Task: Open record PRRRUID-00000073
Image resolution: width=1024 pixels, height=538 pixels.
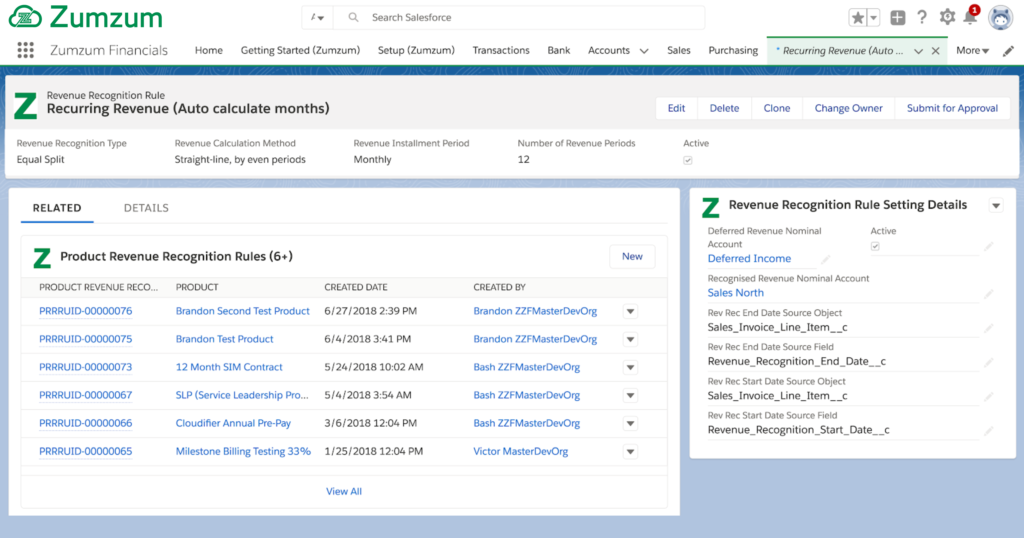Action: pos(86,367)
